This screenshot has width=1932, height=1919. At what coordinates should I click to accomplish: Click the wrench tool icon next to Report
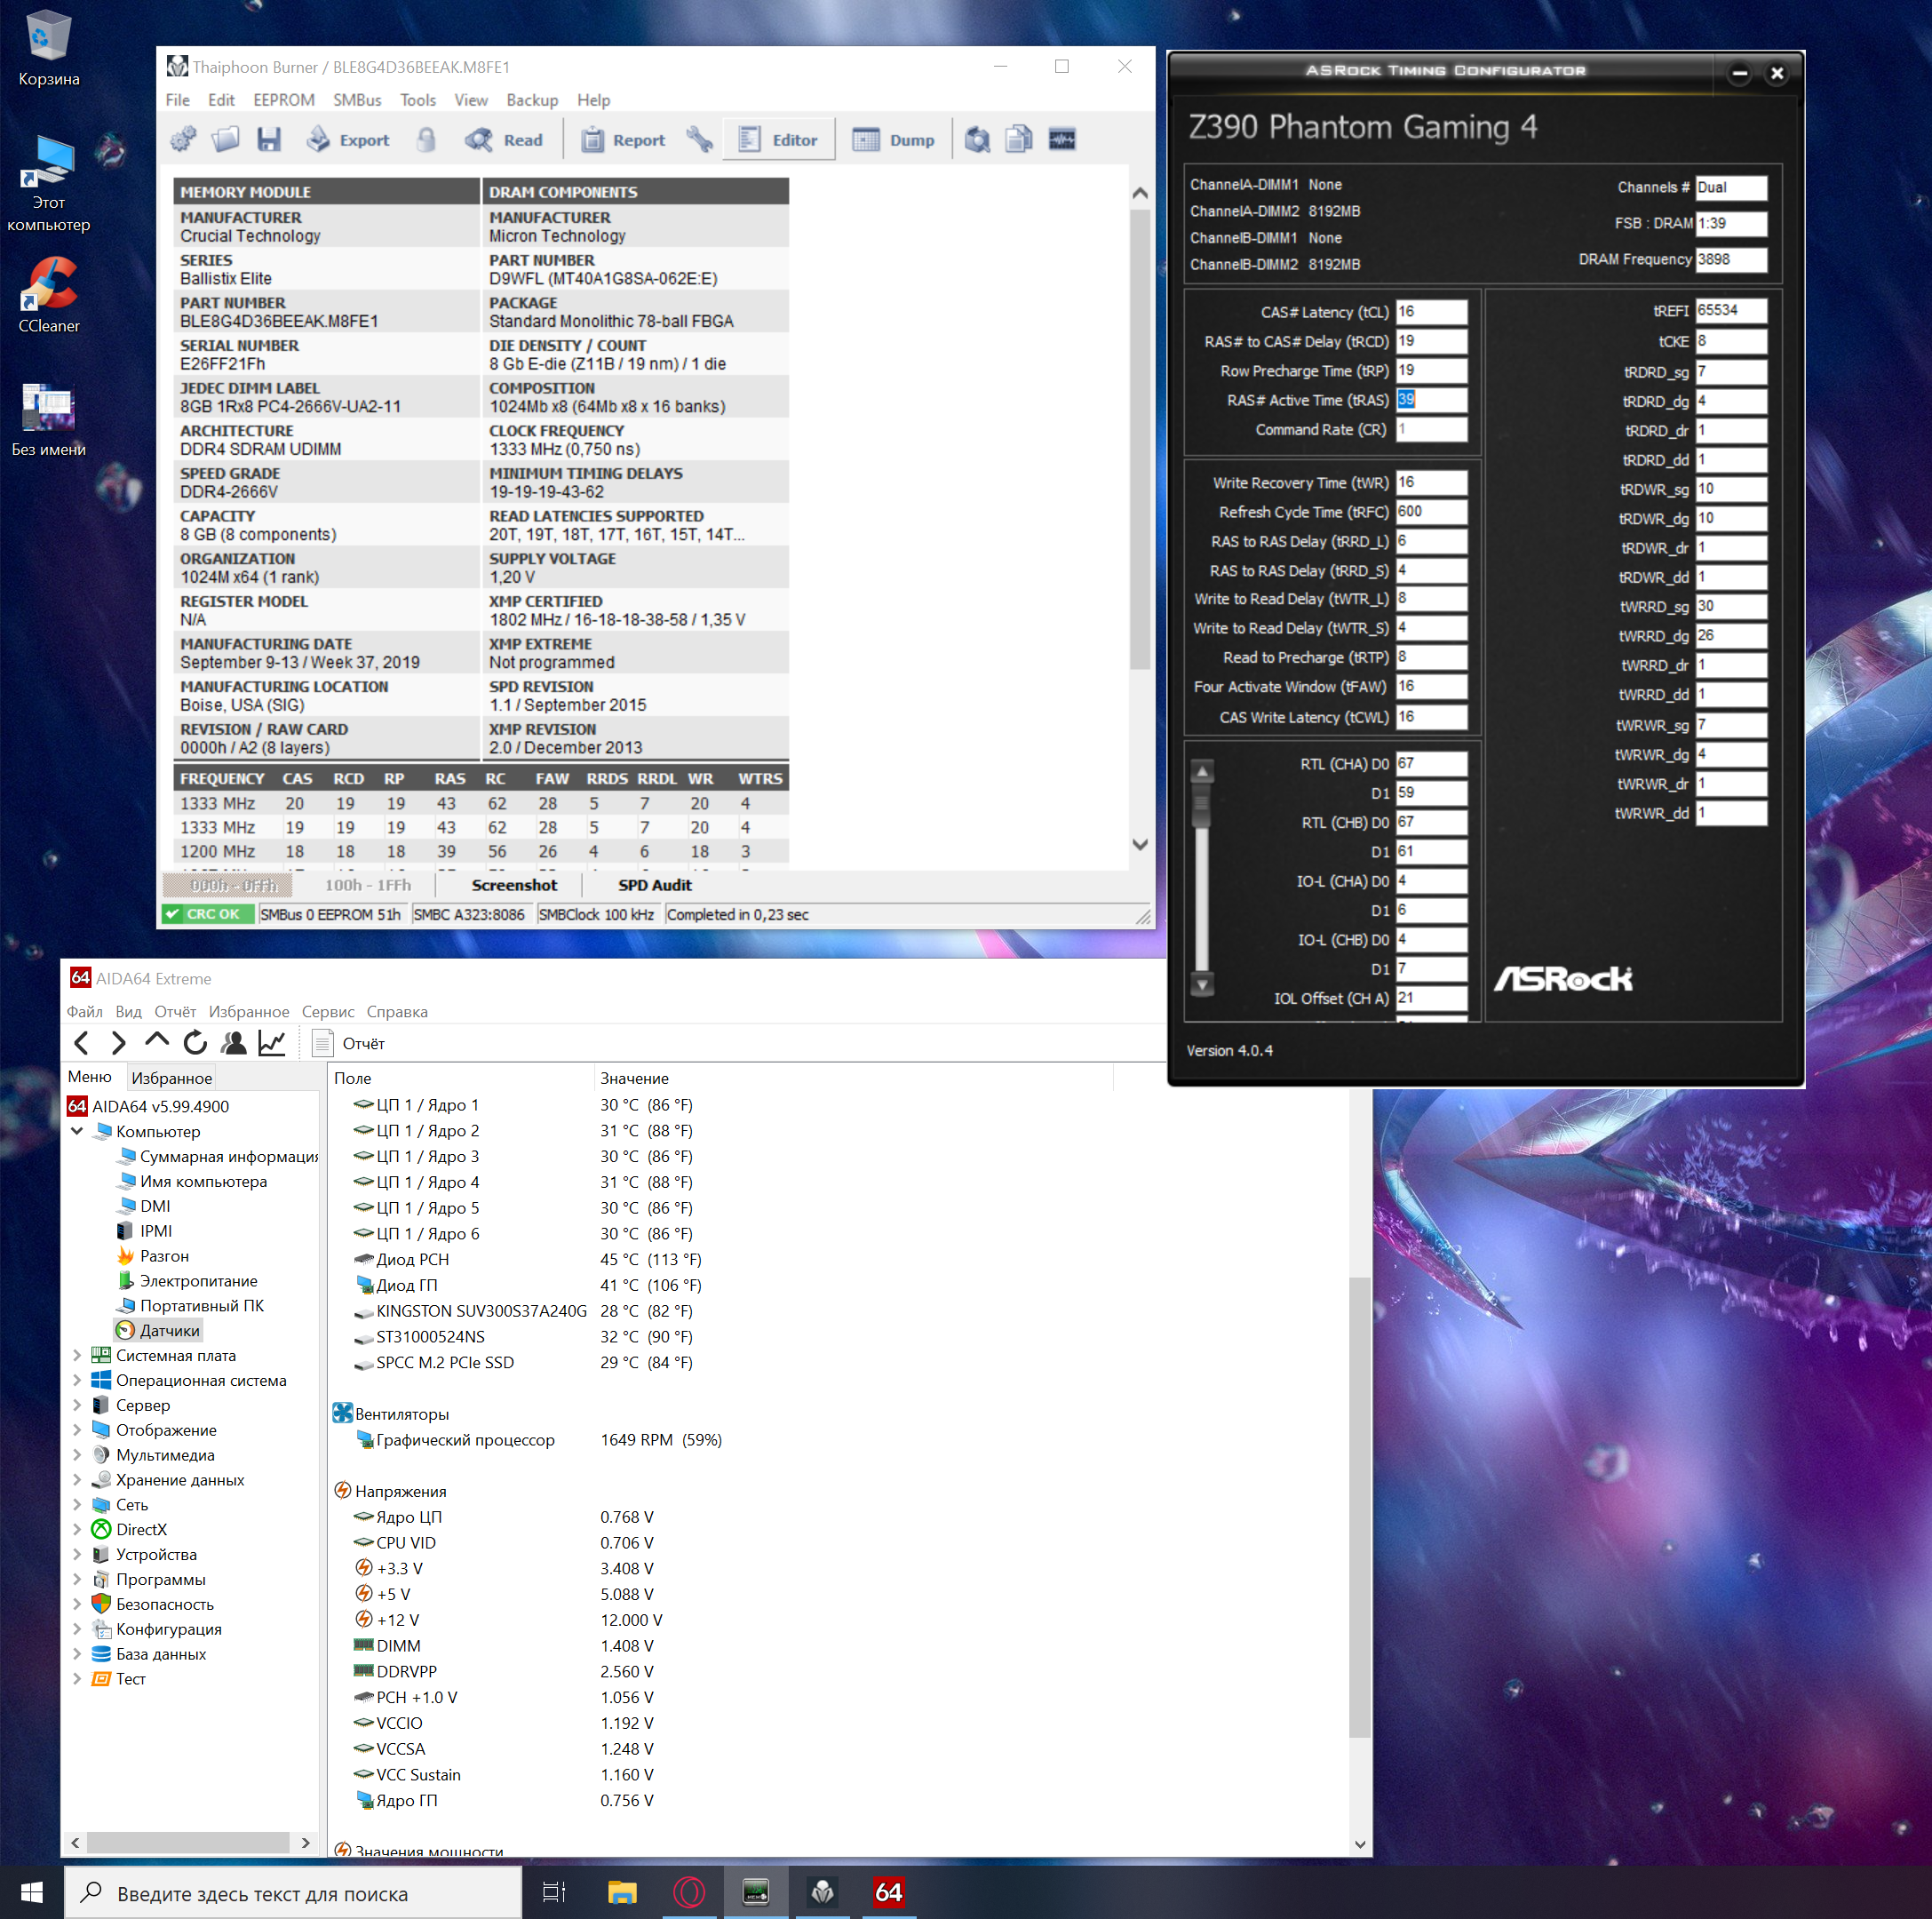coord(699,140)
